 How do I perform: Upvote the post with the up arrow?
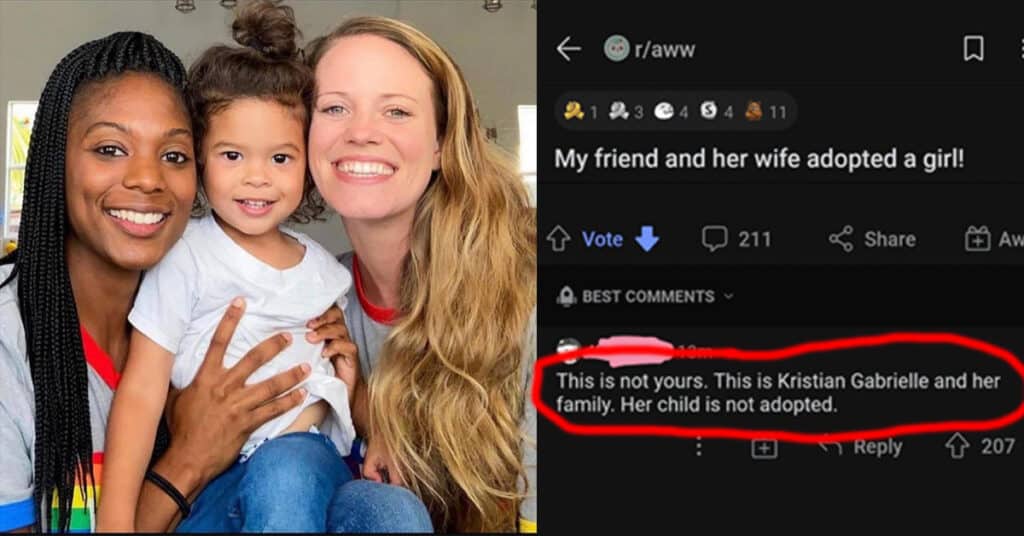(558, 239)
